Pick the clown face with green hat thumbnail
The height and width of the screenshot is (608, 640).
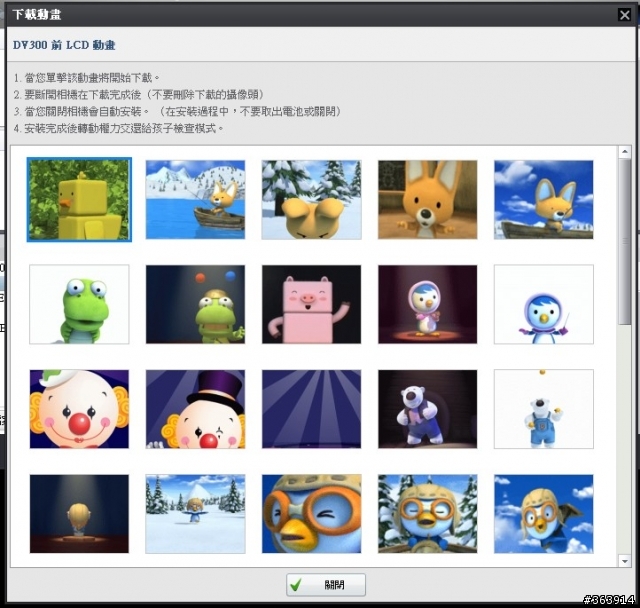click(x=79, y=409)
